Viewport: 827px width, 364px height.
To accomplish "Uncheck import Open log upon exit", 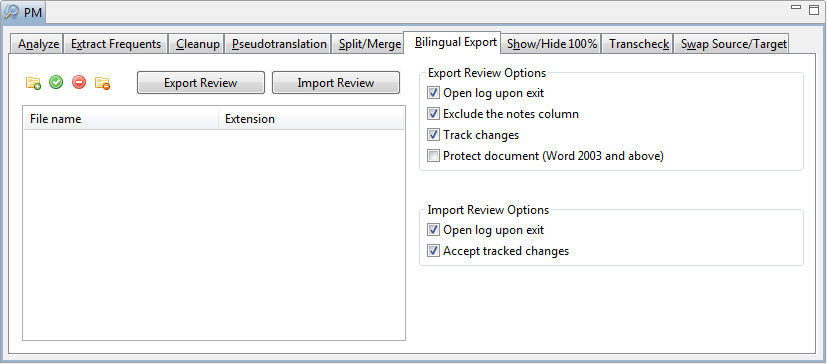I will (434, 230).
